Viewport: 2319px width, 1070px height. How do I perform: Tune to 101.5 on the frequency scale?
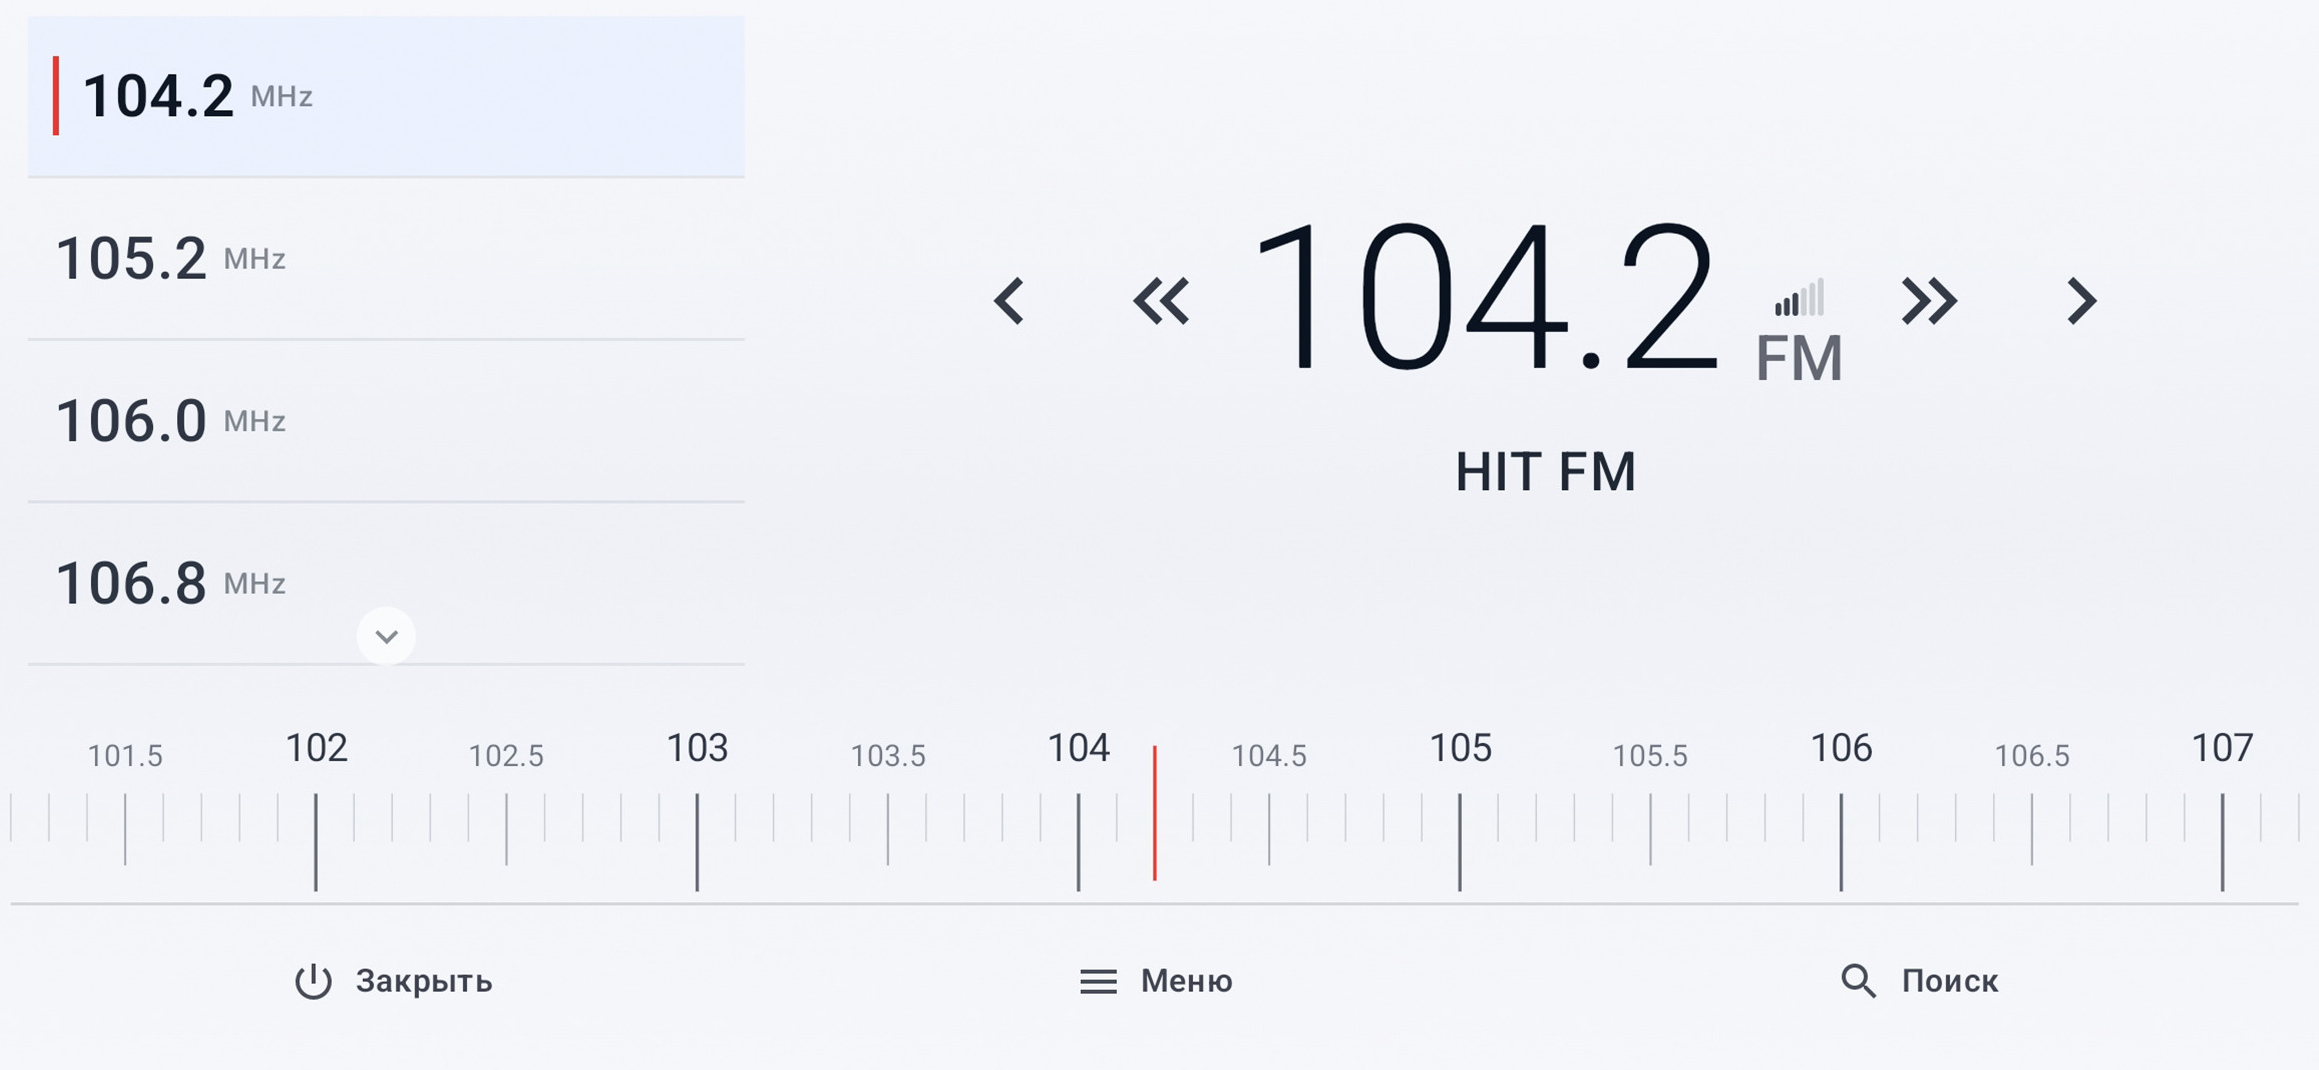tap(125, 756)
